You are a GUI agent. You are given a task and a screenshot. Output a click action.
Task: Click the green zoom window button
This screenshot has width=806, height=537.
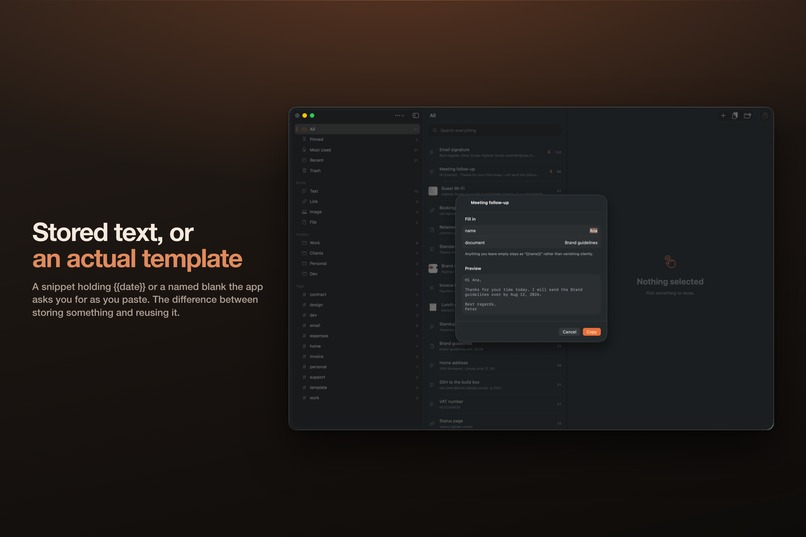pos(312,116)
